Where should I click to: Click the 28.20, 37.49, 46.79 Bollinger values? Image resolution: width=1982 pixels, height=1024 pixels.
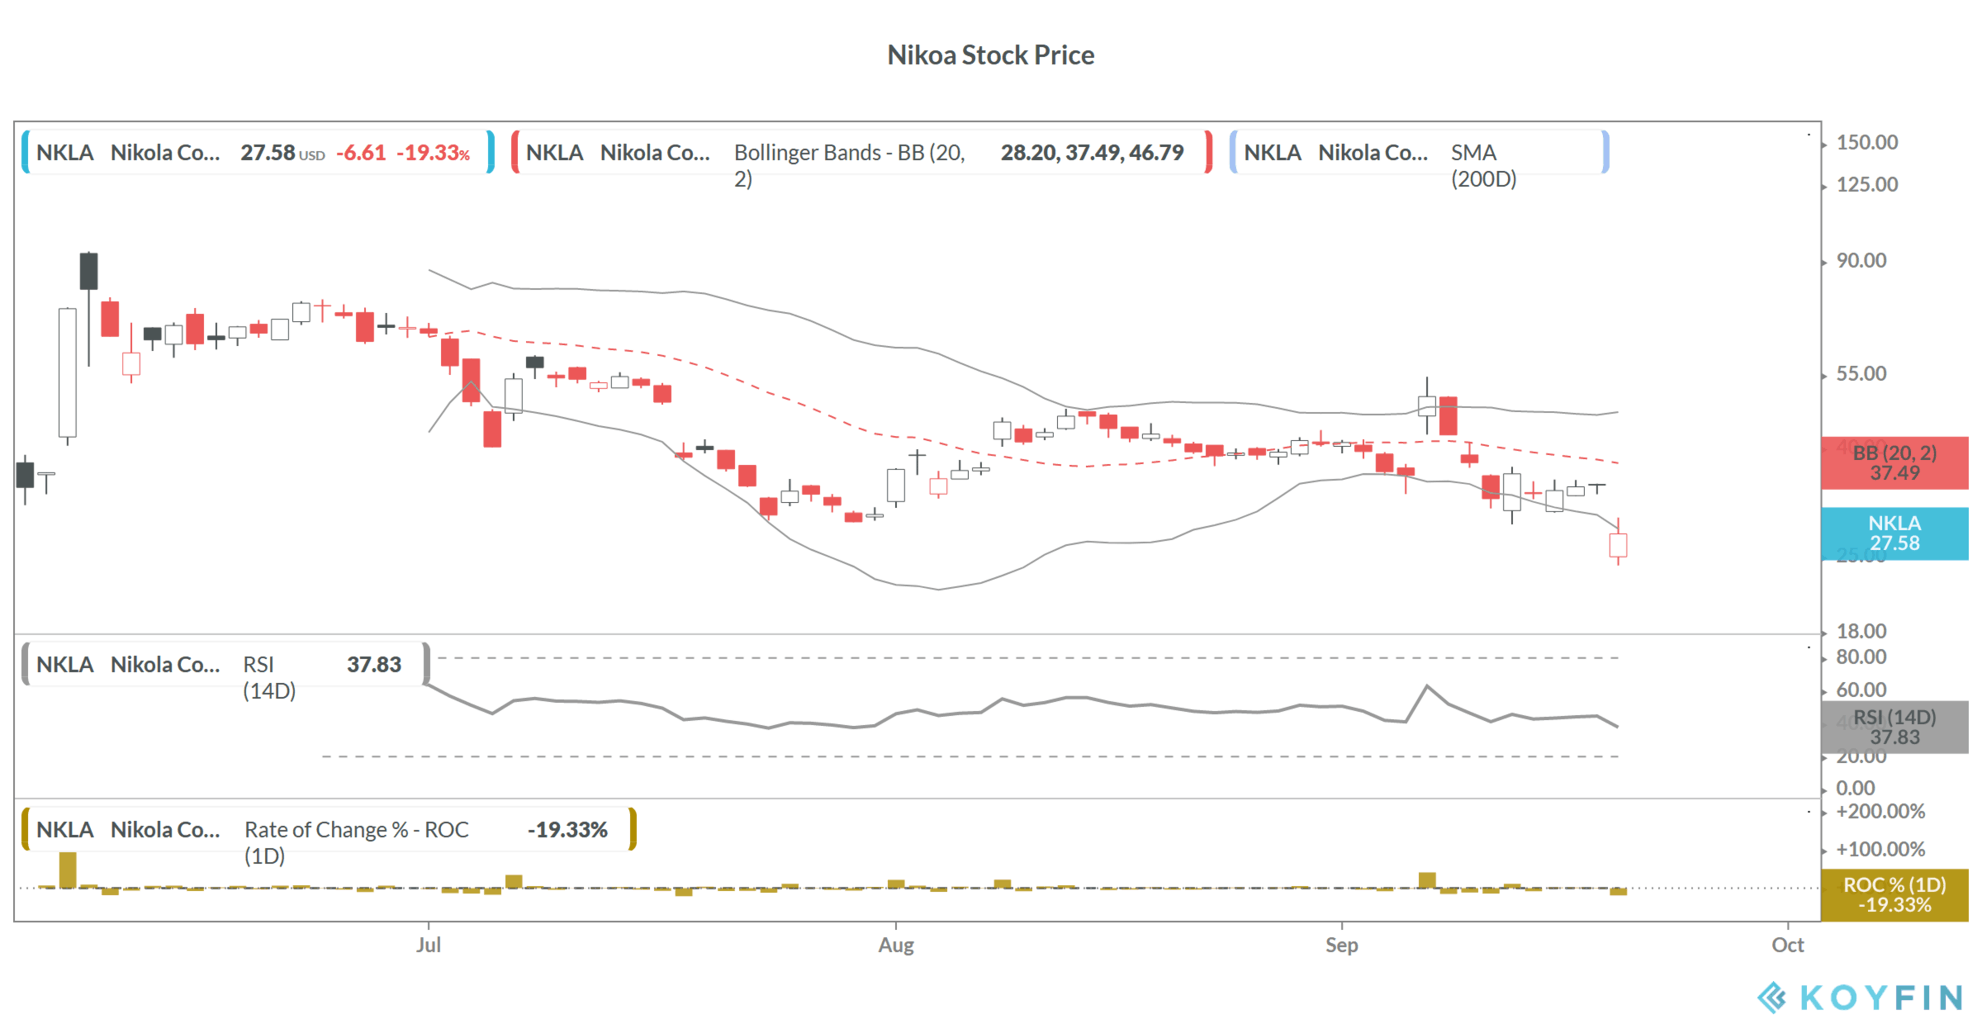[x=1092, y=152]
